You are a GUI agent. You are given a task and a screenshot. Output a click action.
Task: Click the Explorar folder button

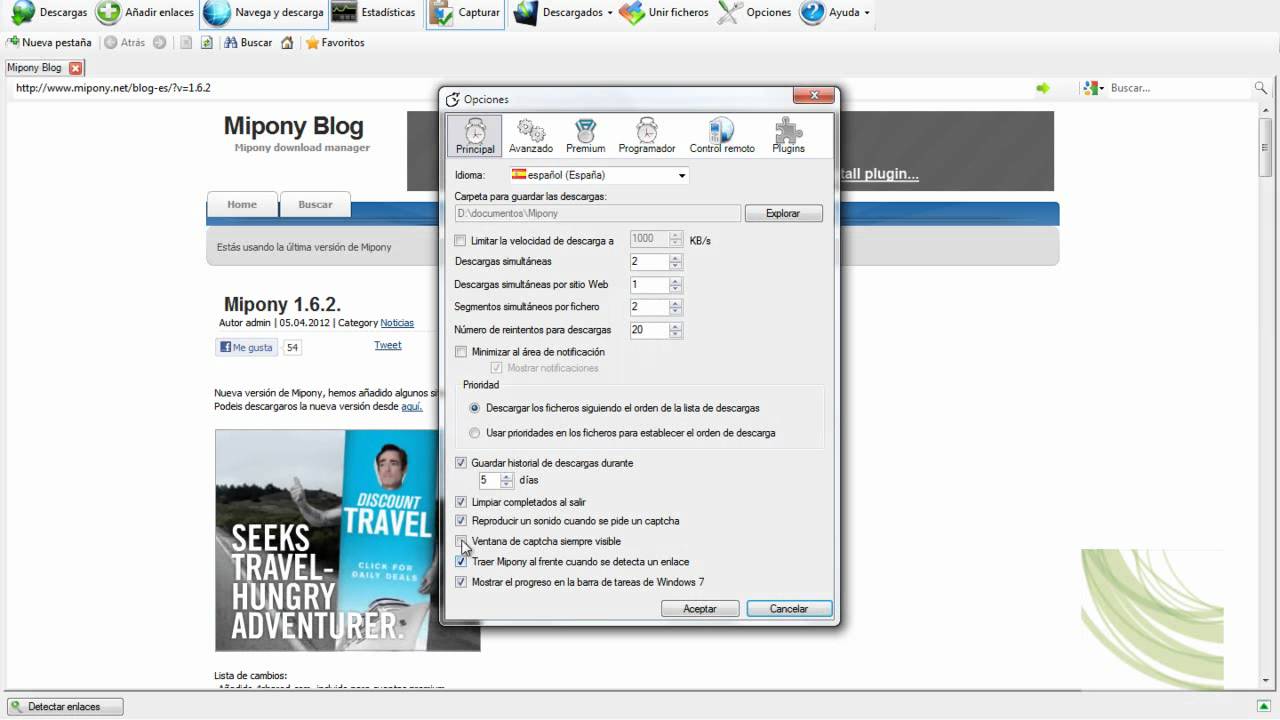coord(783,213)
